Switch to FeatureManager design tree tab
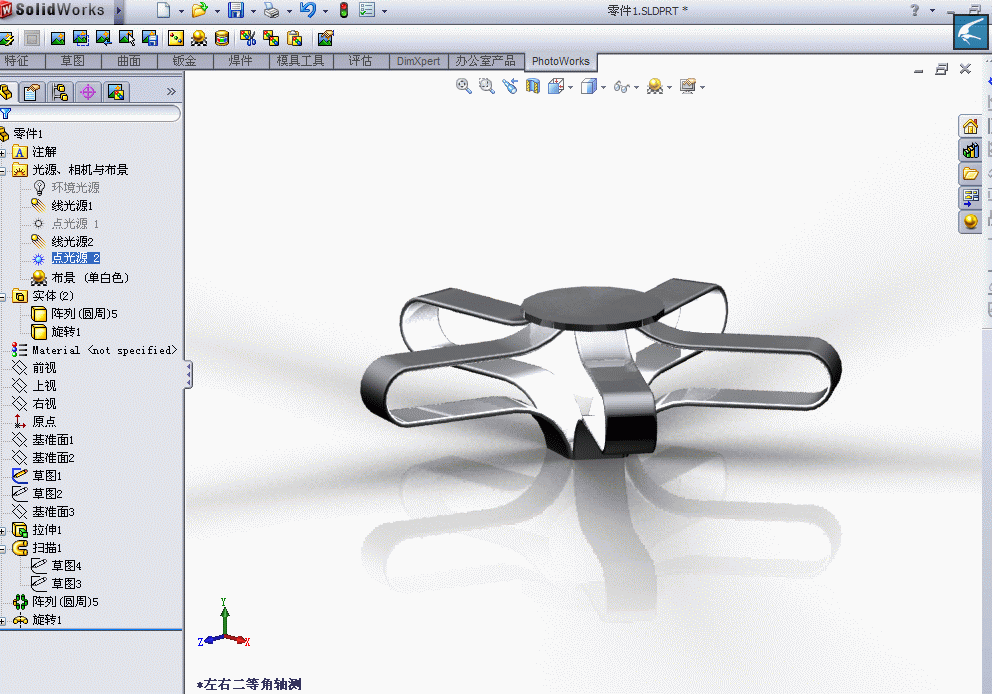 pos(6,92)
